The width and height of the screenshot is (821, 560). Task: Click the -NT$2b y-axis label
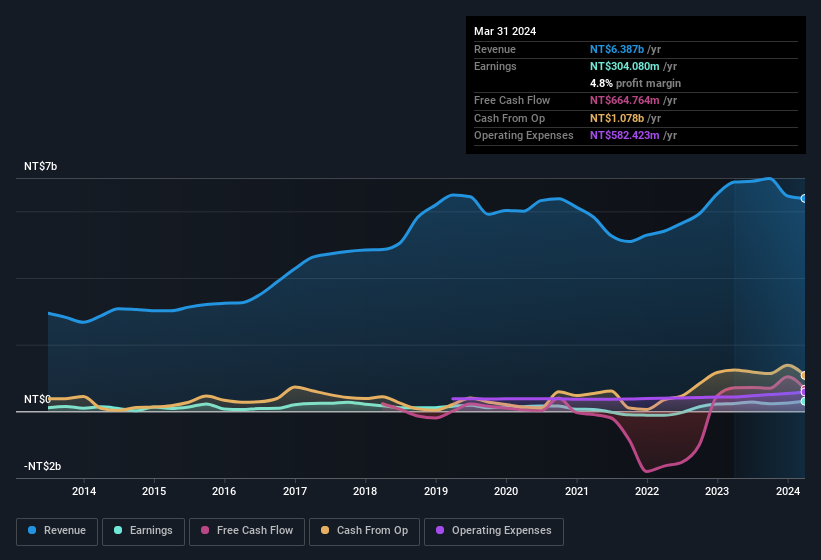click(42, 466)
